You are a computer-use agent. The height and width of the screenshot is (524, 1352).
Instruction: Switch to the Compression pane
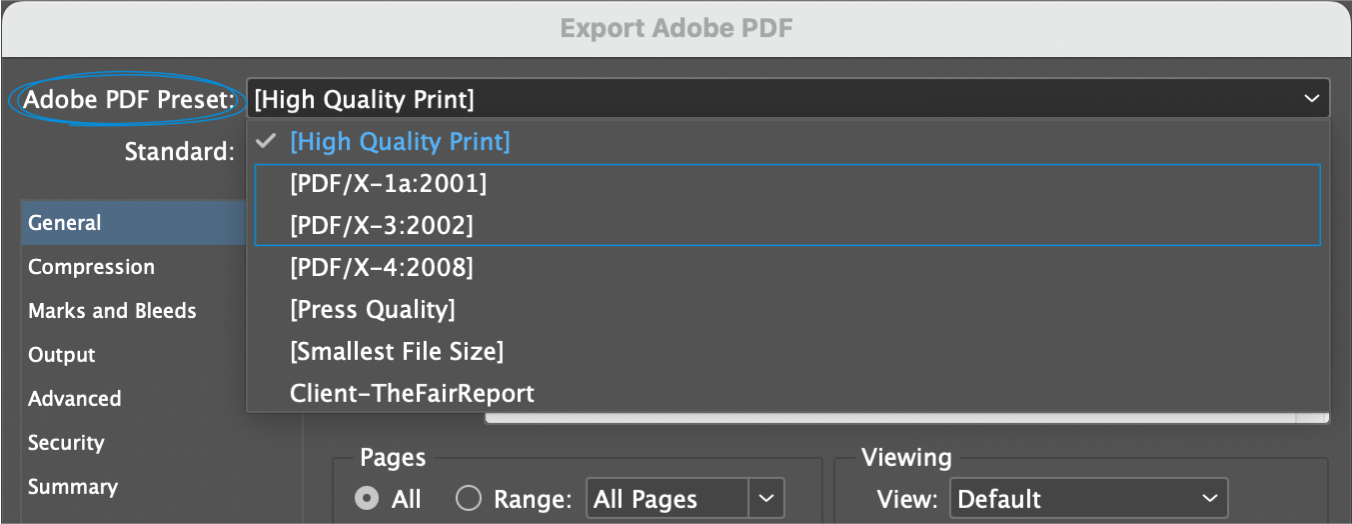(91, 267)
